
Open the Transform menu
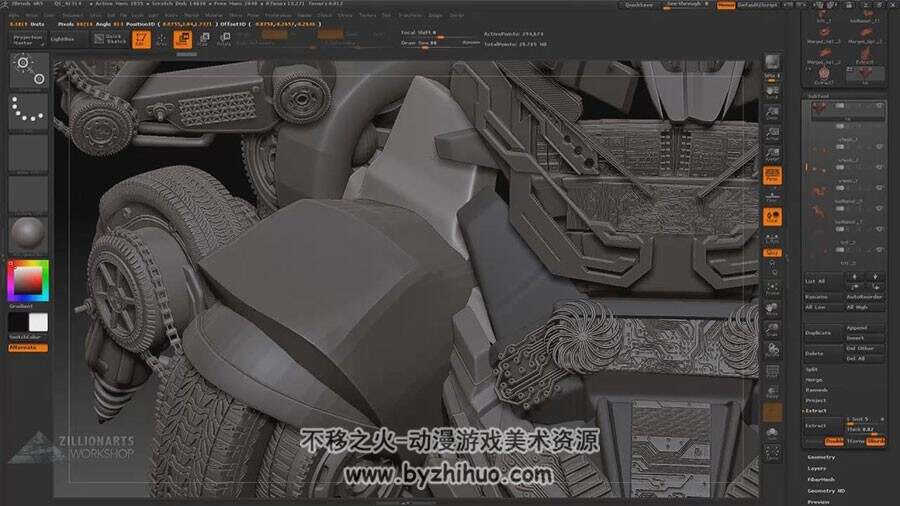click(x=410, y=15)
